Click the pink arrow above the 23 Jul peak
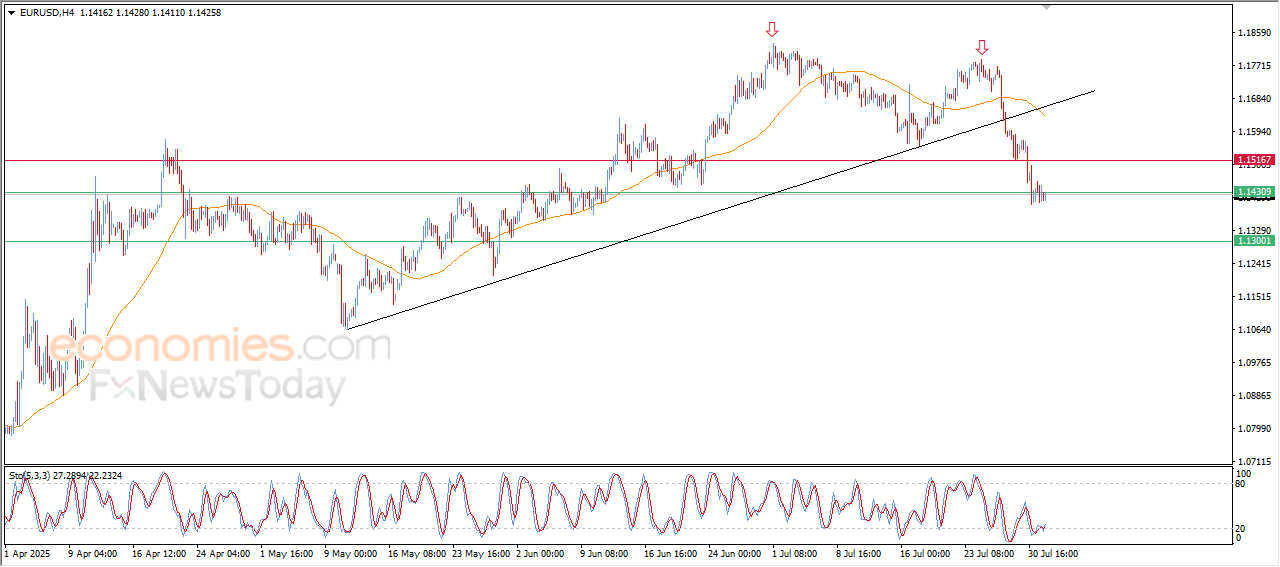Screen dimensions: 1280x567 982,47
